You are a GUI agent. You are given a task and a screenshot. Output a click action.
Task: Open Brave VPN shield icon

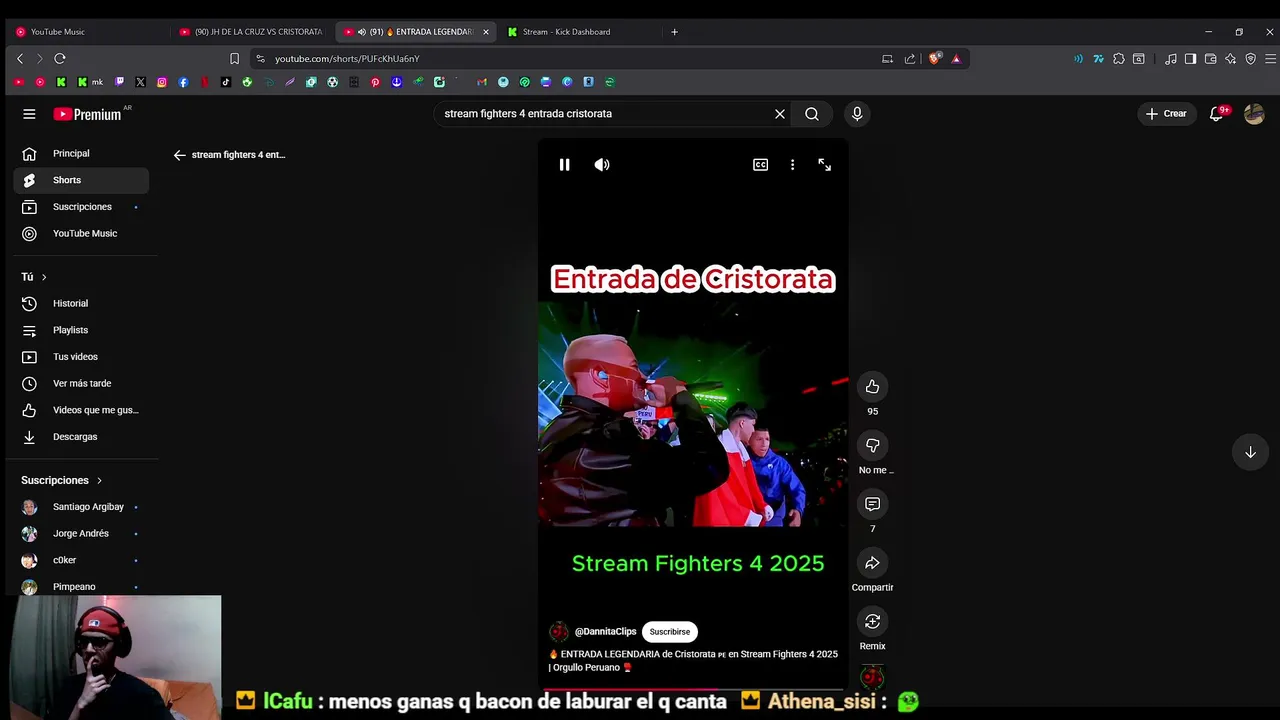tap(1250, 59)
